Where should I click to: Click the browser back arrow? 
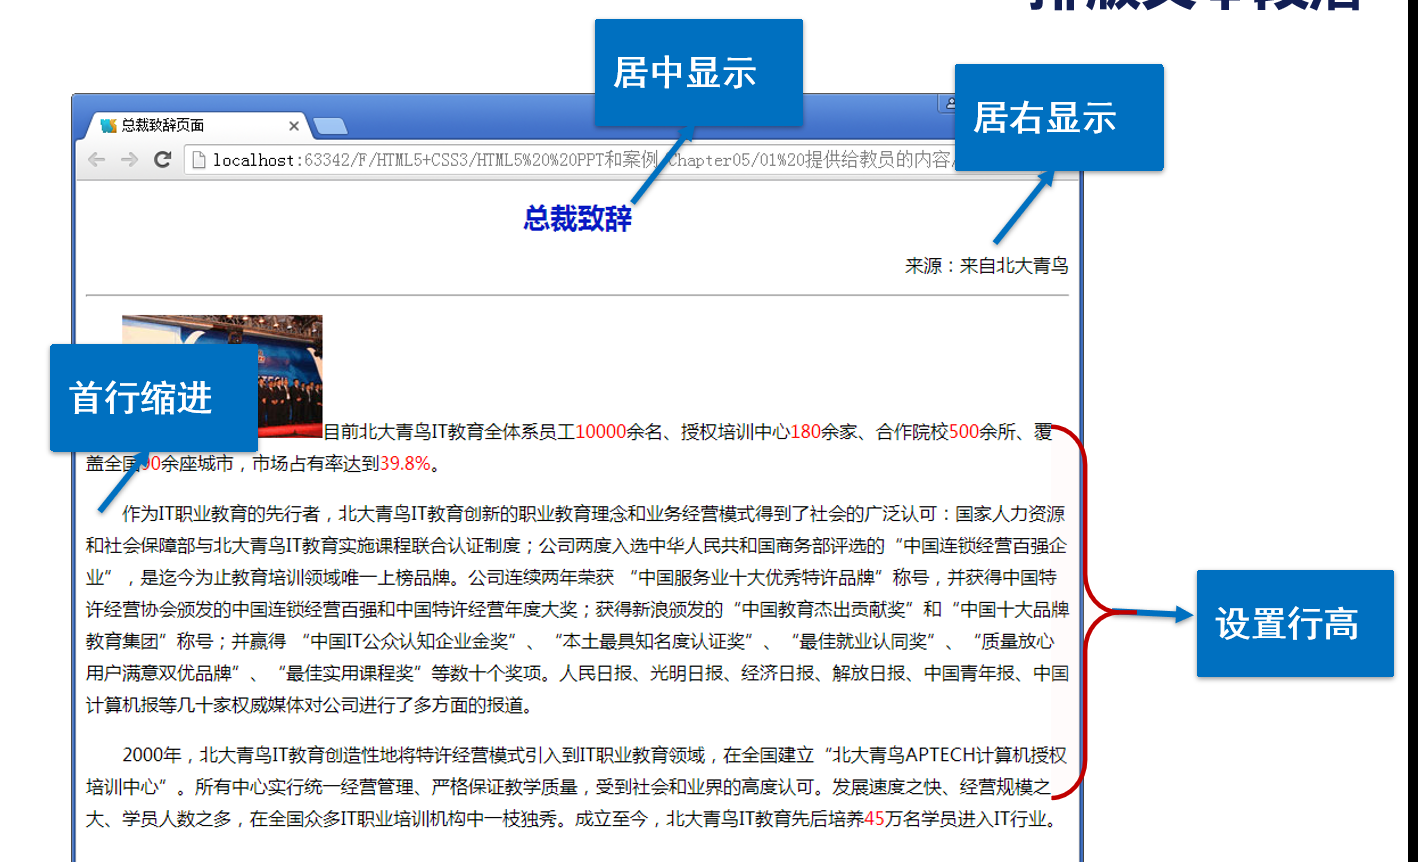coord(96,160)
